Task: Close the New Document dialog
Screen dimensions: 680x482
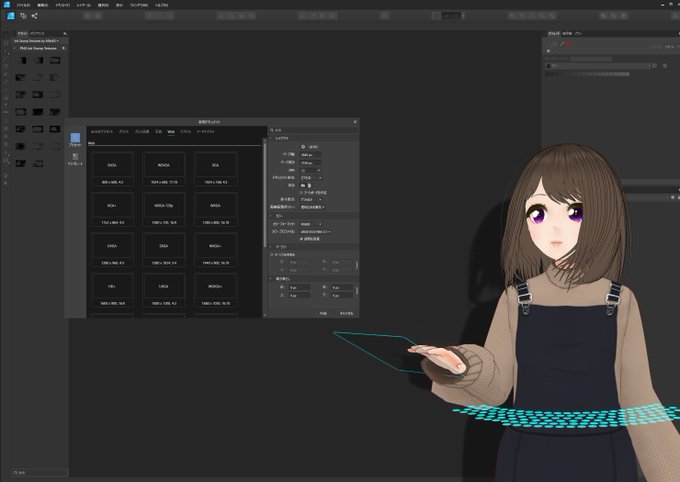Action: pos(355,122)
